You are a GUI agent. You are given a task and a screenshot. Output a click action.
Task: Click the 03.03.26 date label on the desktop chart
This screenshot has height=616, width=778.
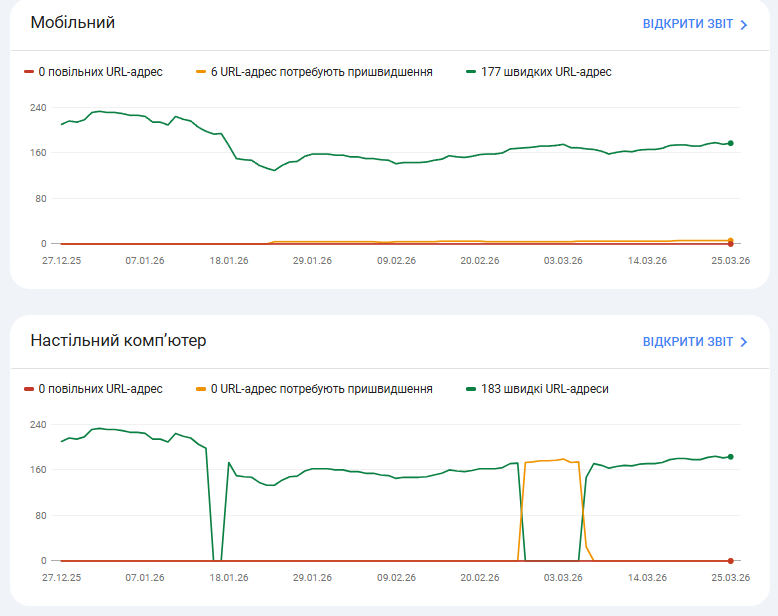coord(563,577)
